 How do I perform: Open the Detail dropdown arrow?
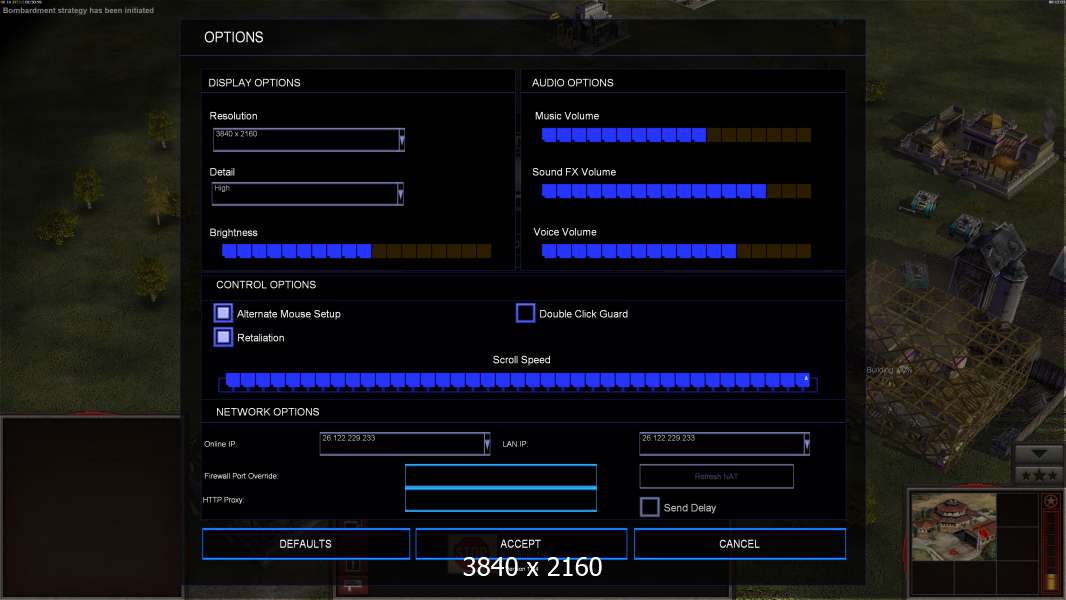(400, 194)
